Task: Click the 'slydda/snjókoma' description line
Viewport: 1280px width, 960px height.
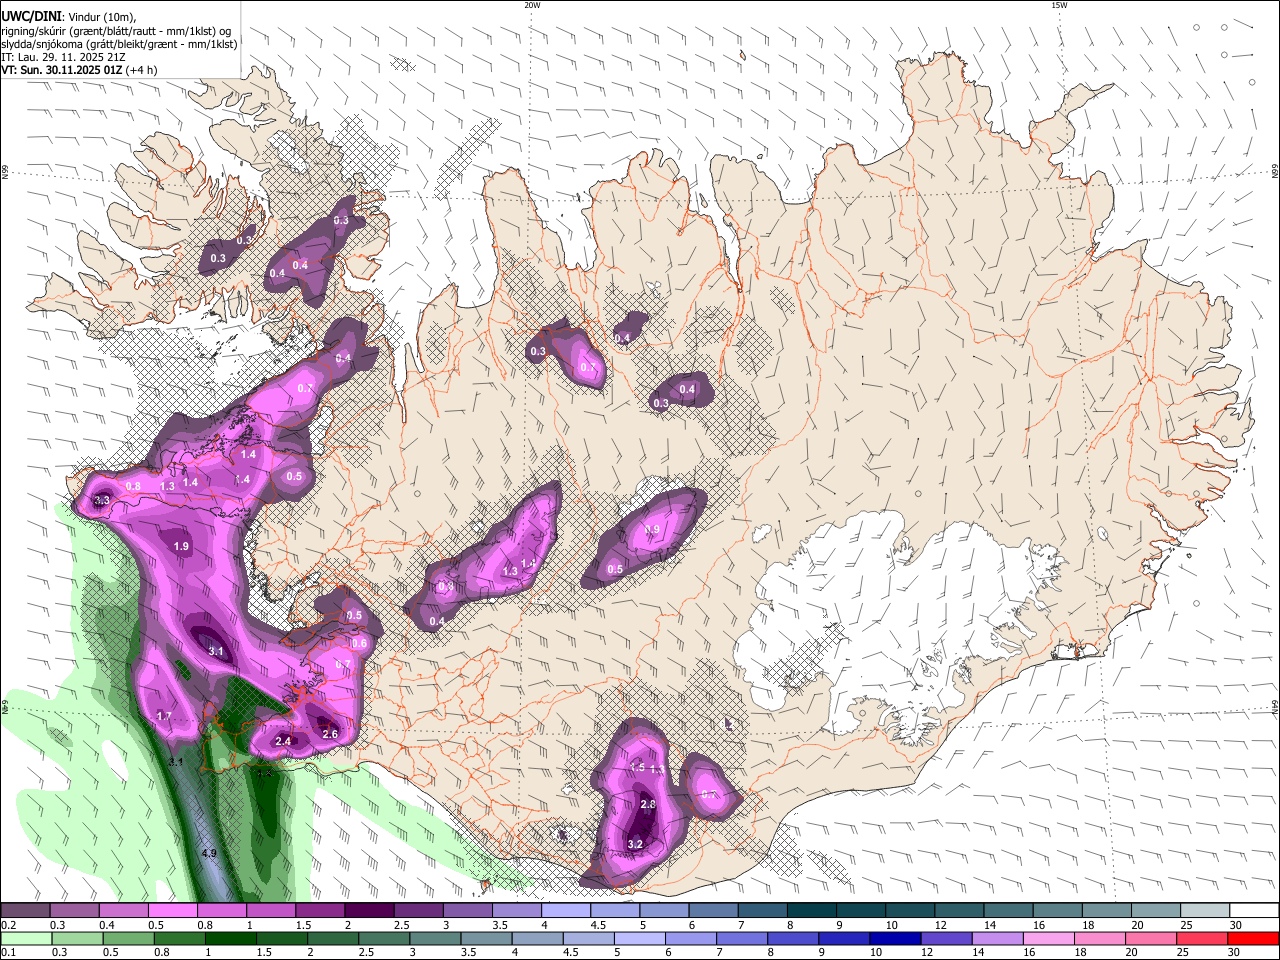Action: coord(119,44)
